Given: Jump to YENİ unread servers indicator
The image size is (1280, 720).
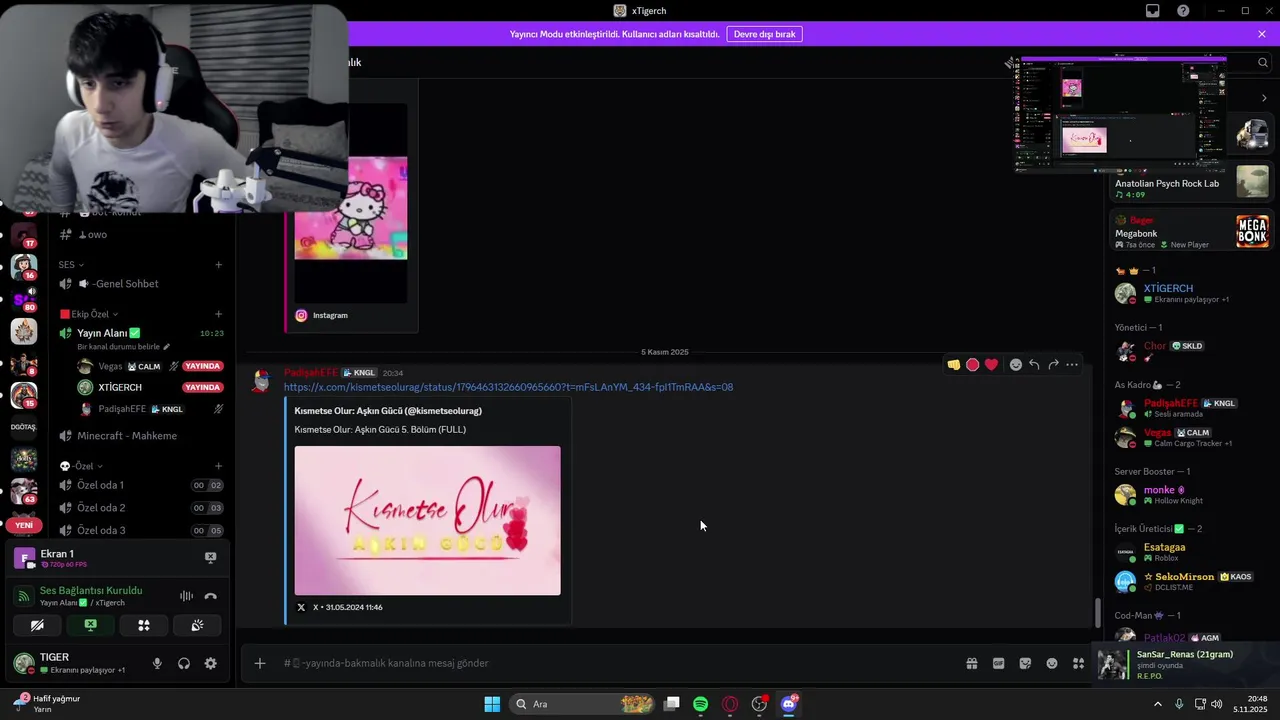Looking at the screenshot, I should coord(24,525).
